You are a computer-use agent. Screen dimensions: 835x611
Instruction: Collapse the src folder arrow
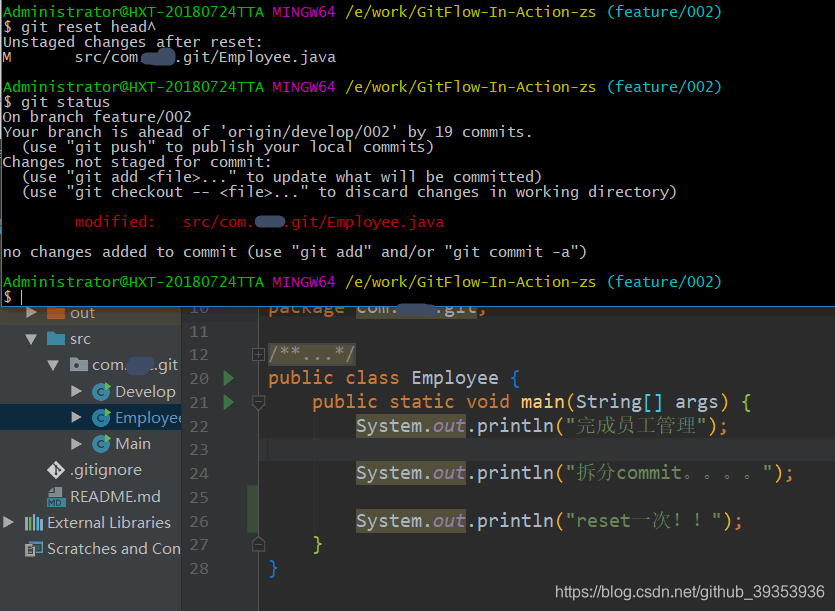[31, 339]
